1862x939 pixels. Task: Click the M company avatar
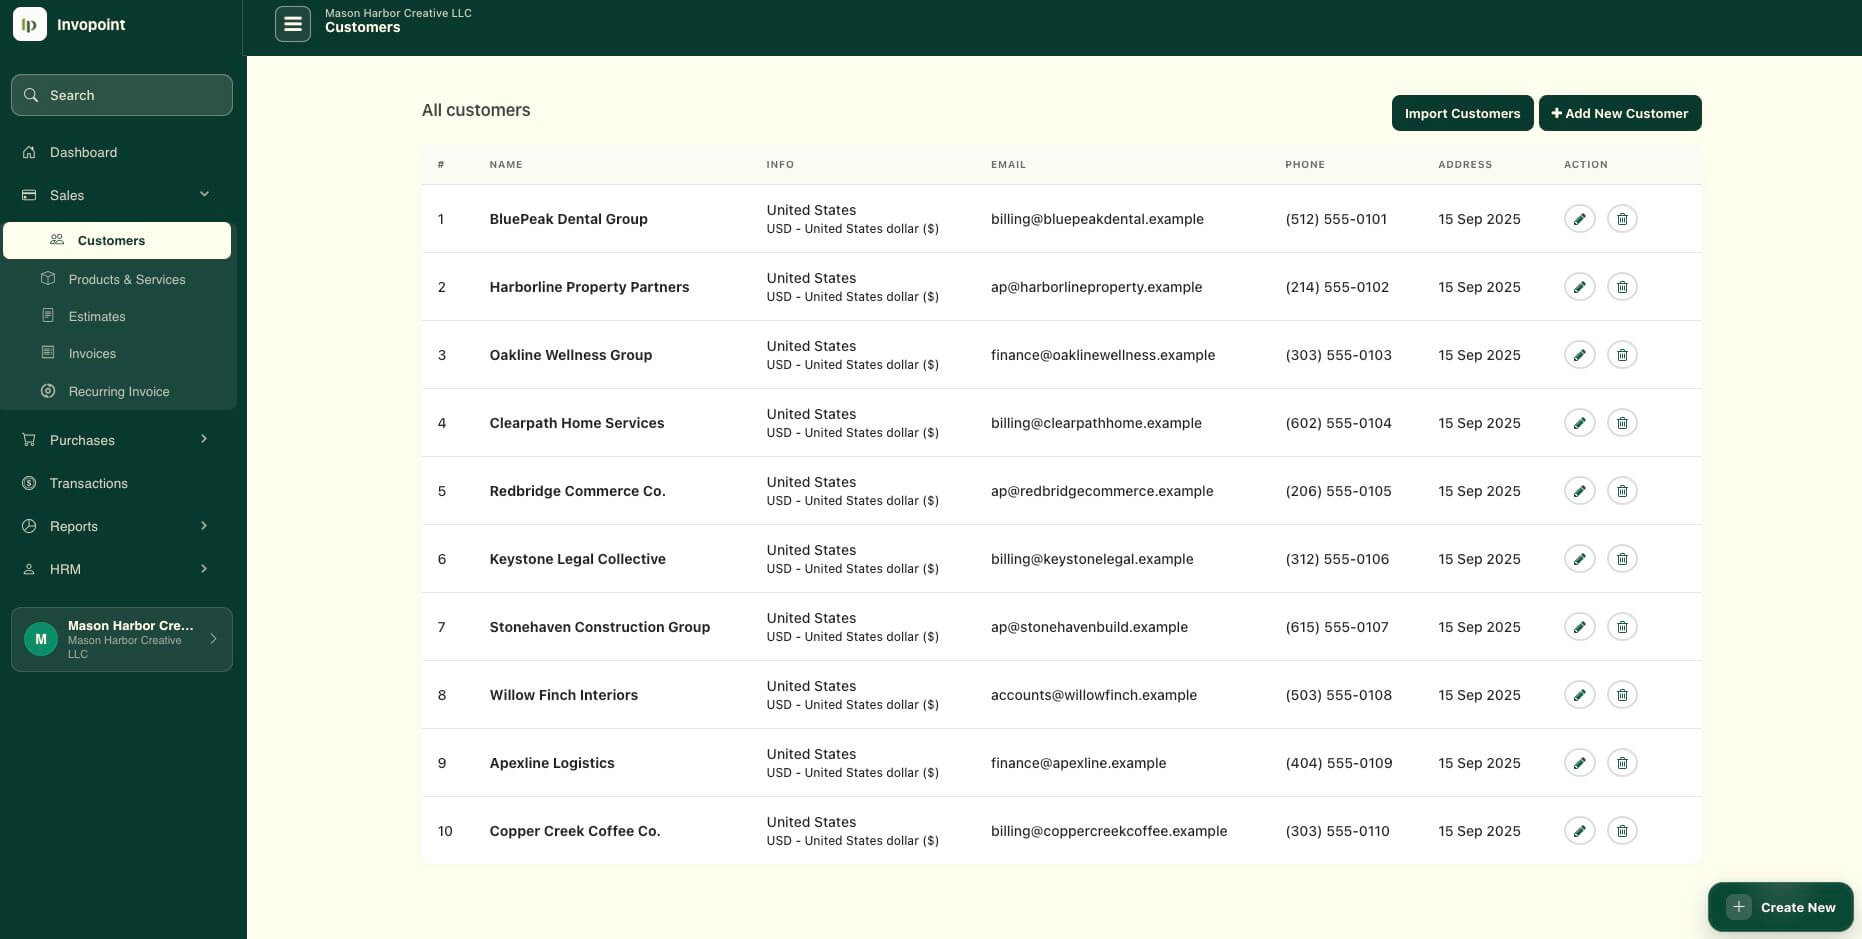pos(41,639)
